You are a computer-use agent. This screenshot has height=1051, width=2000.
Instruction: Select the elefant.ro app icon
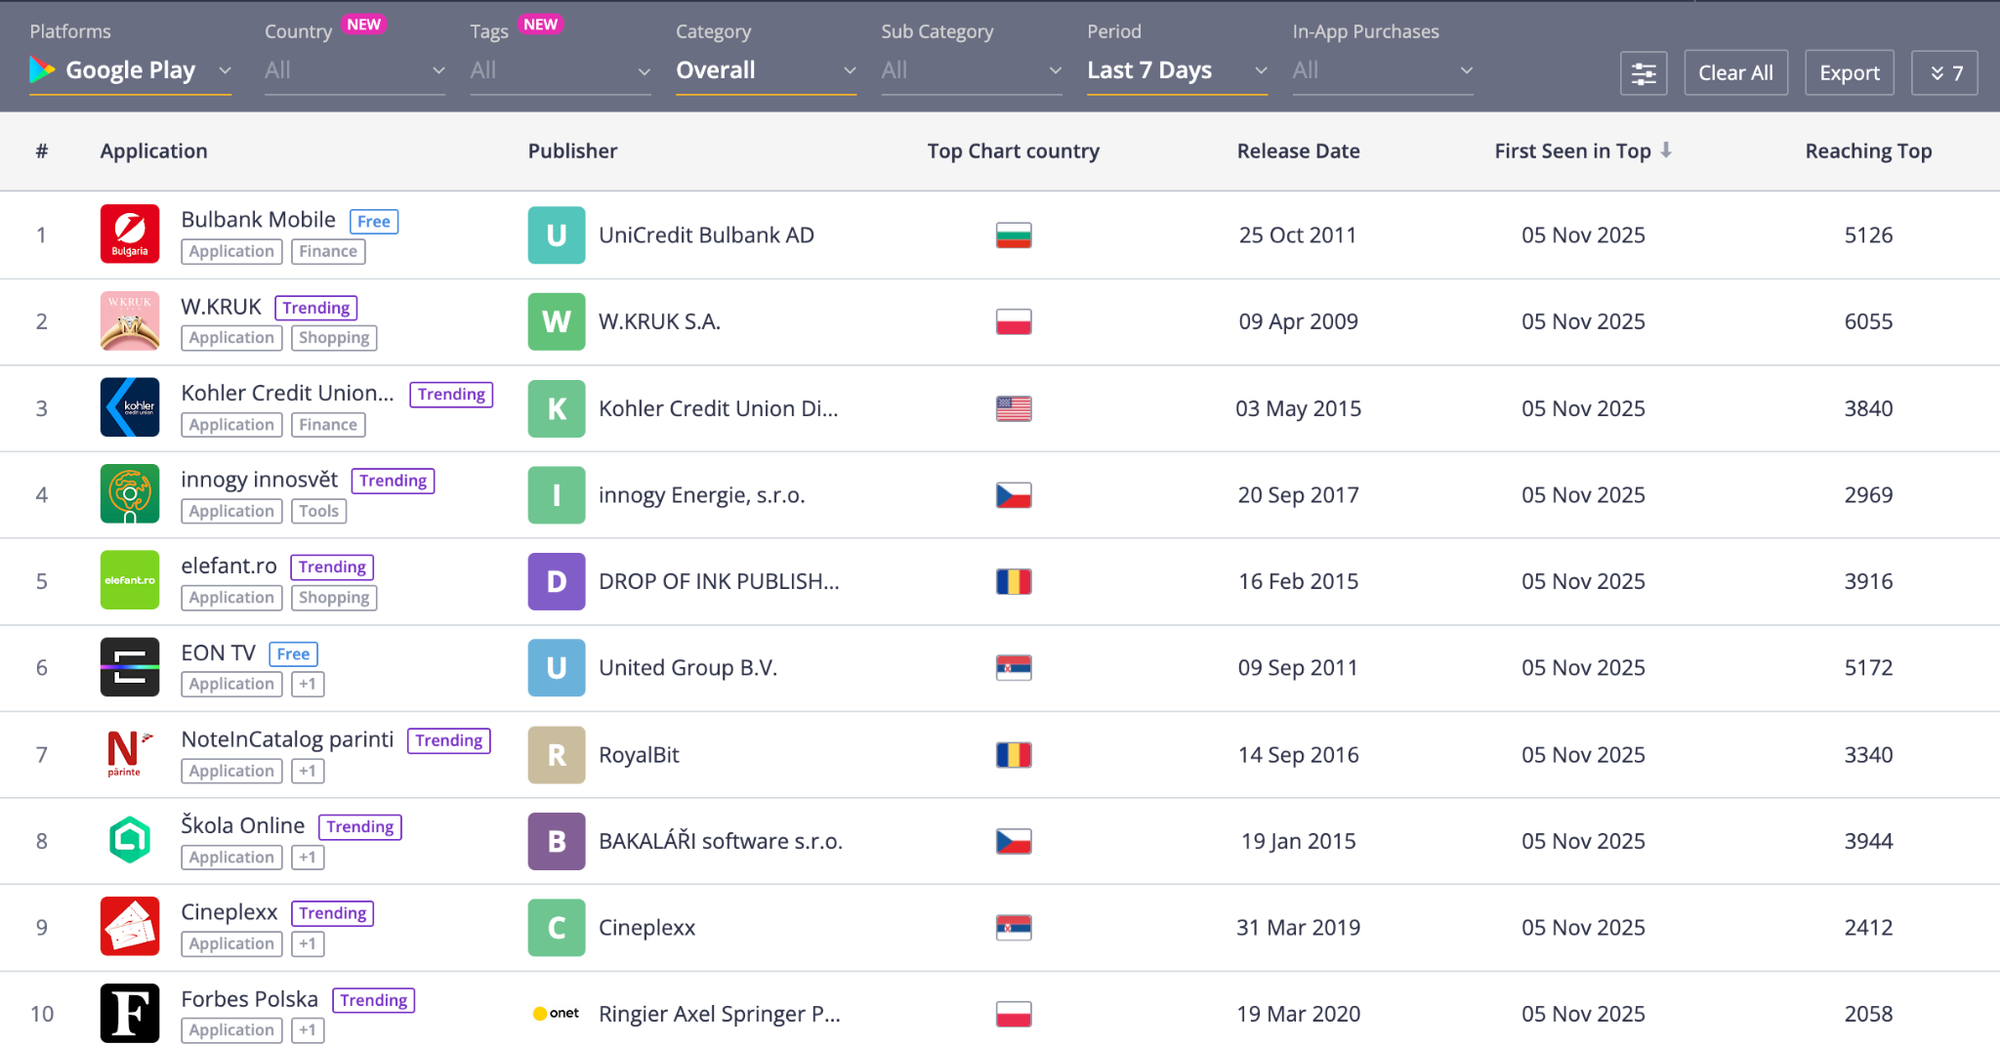pos(129,580)
